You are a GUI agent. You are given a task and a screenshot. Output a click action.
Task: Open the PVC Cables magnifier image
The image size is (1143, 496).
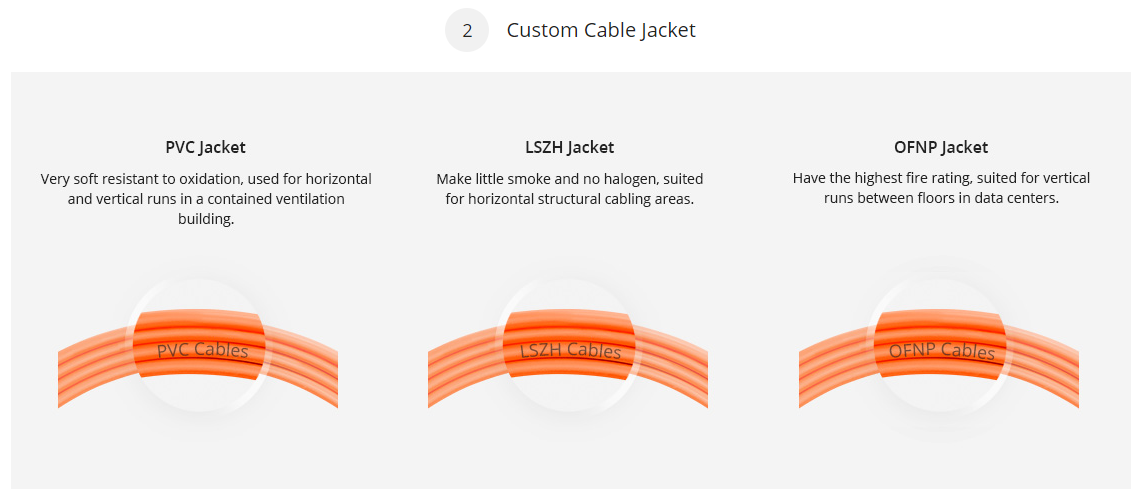(200, 346)
